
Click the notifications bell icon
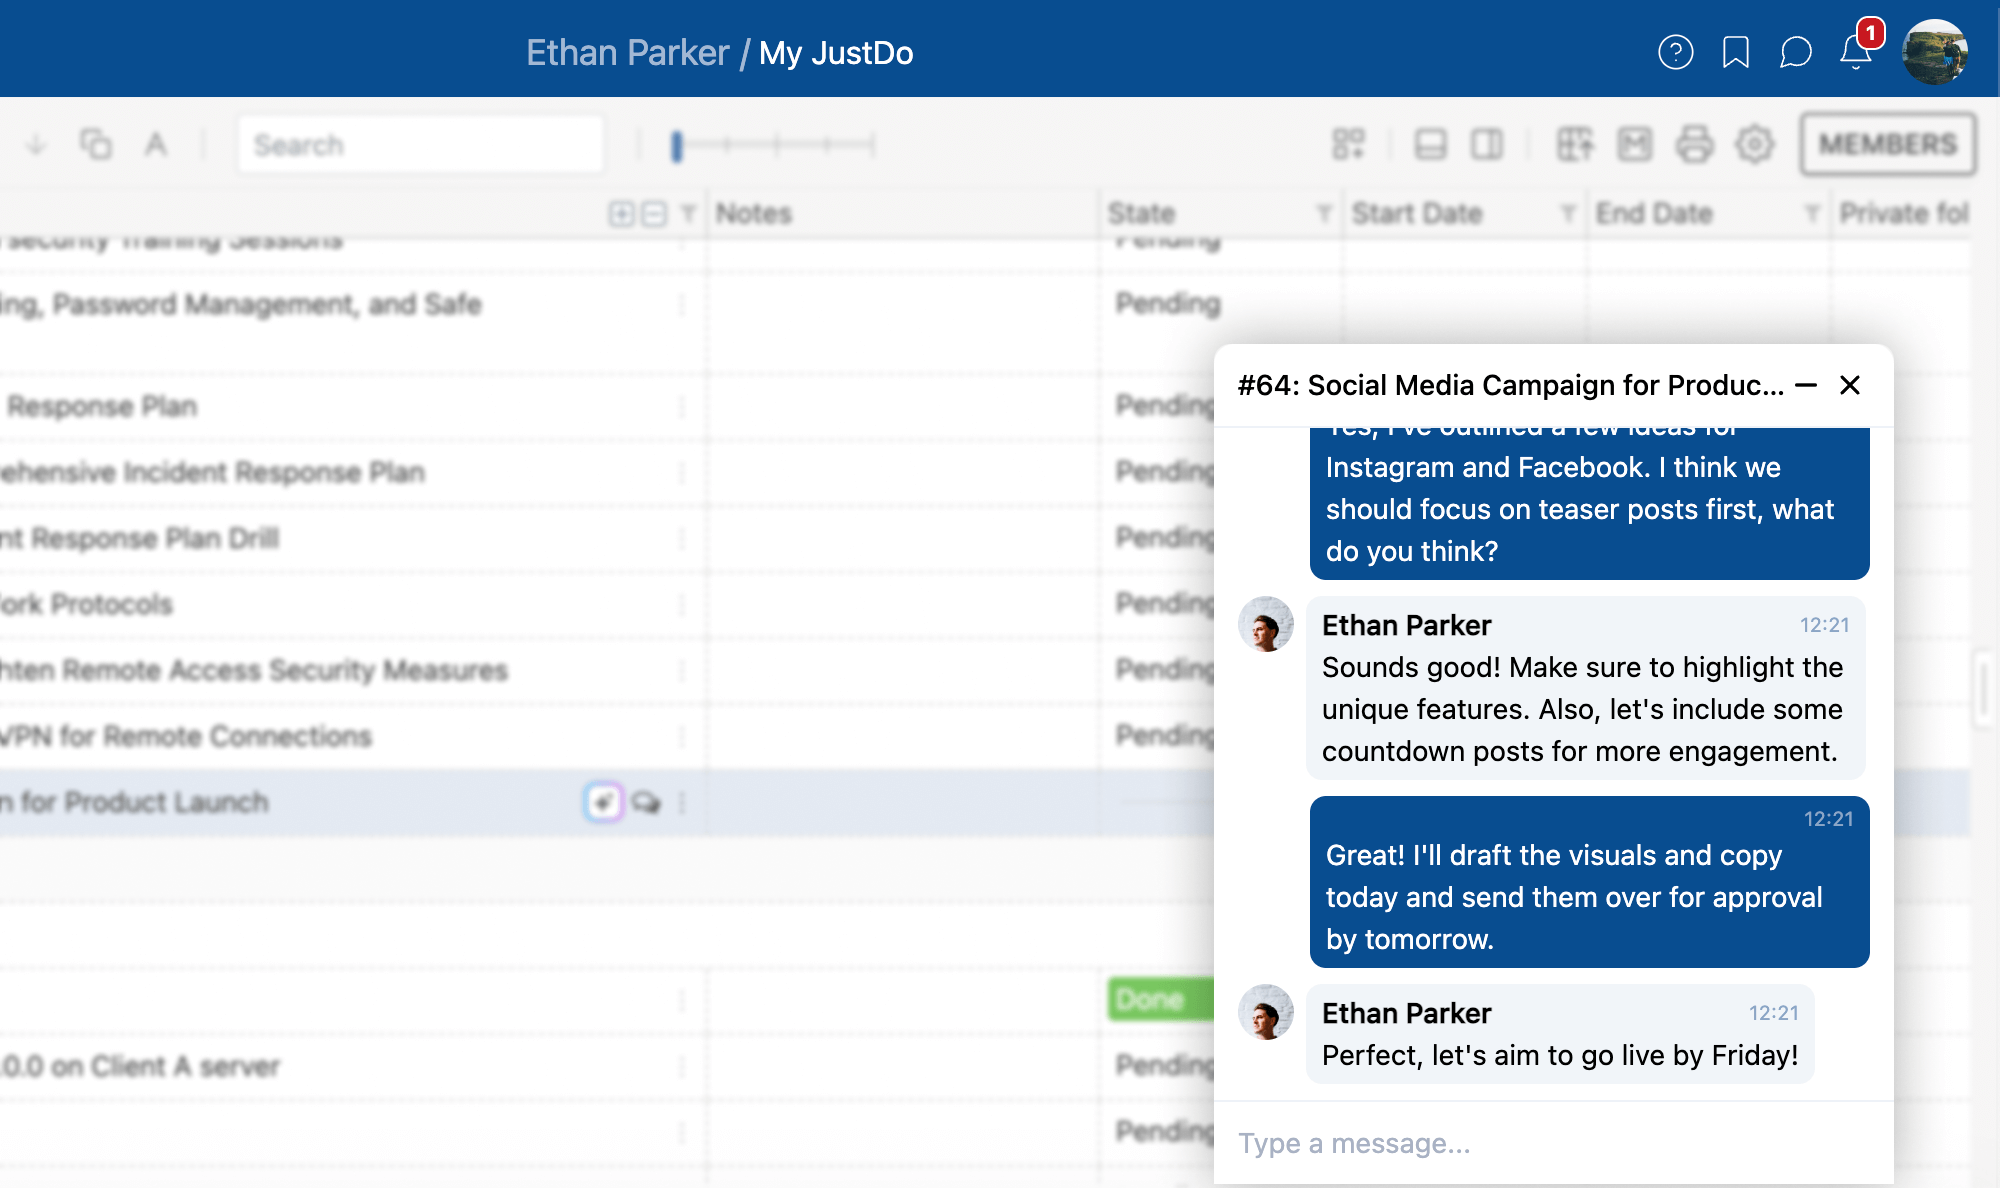click(1854, 52)
